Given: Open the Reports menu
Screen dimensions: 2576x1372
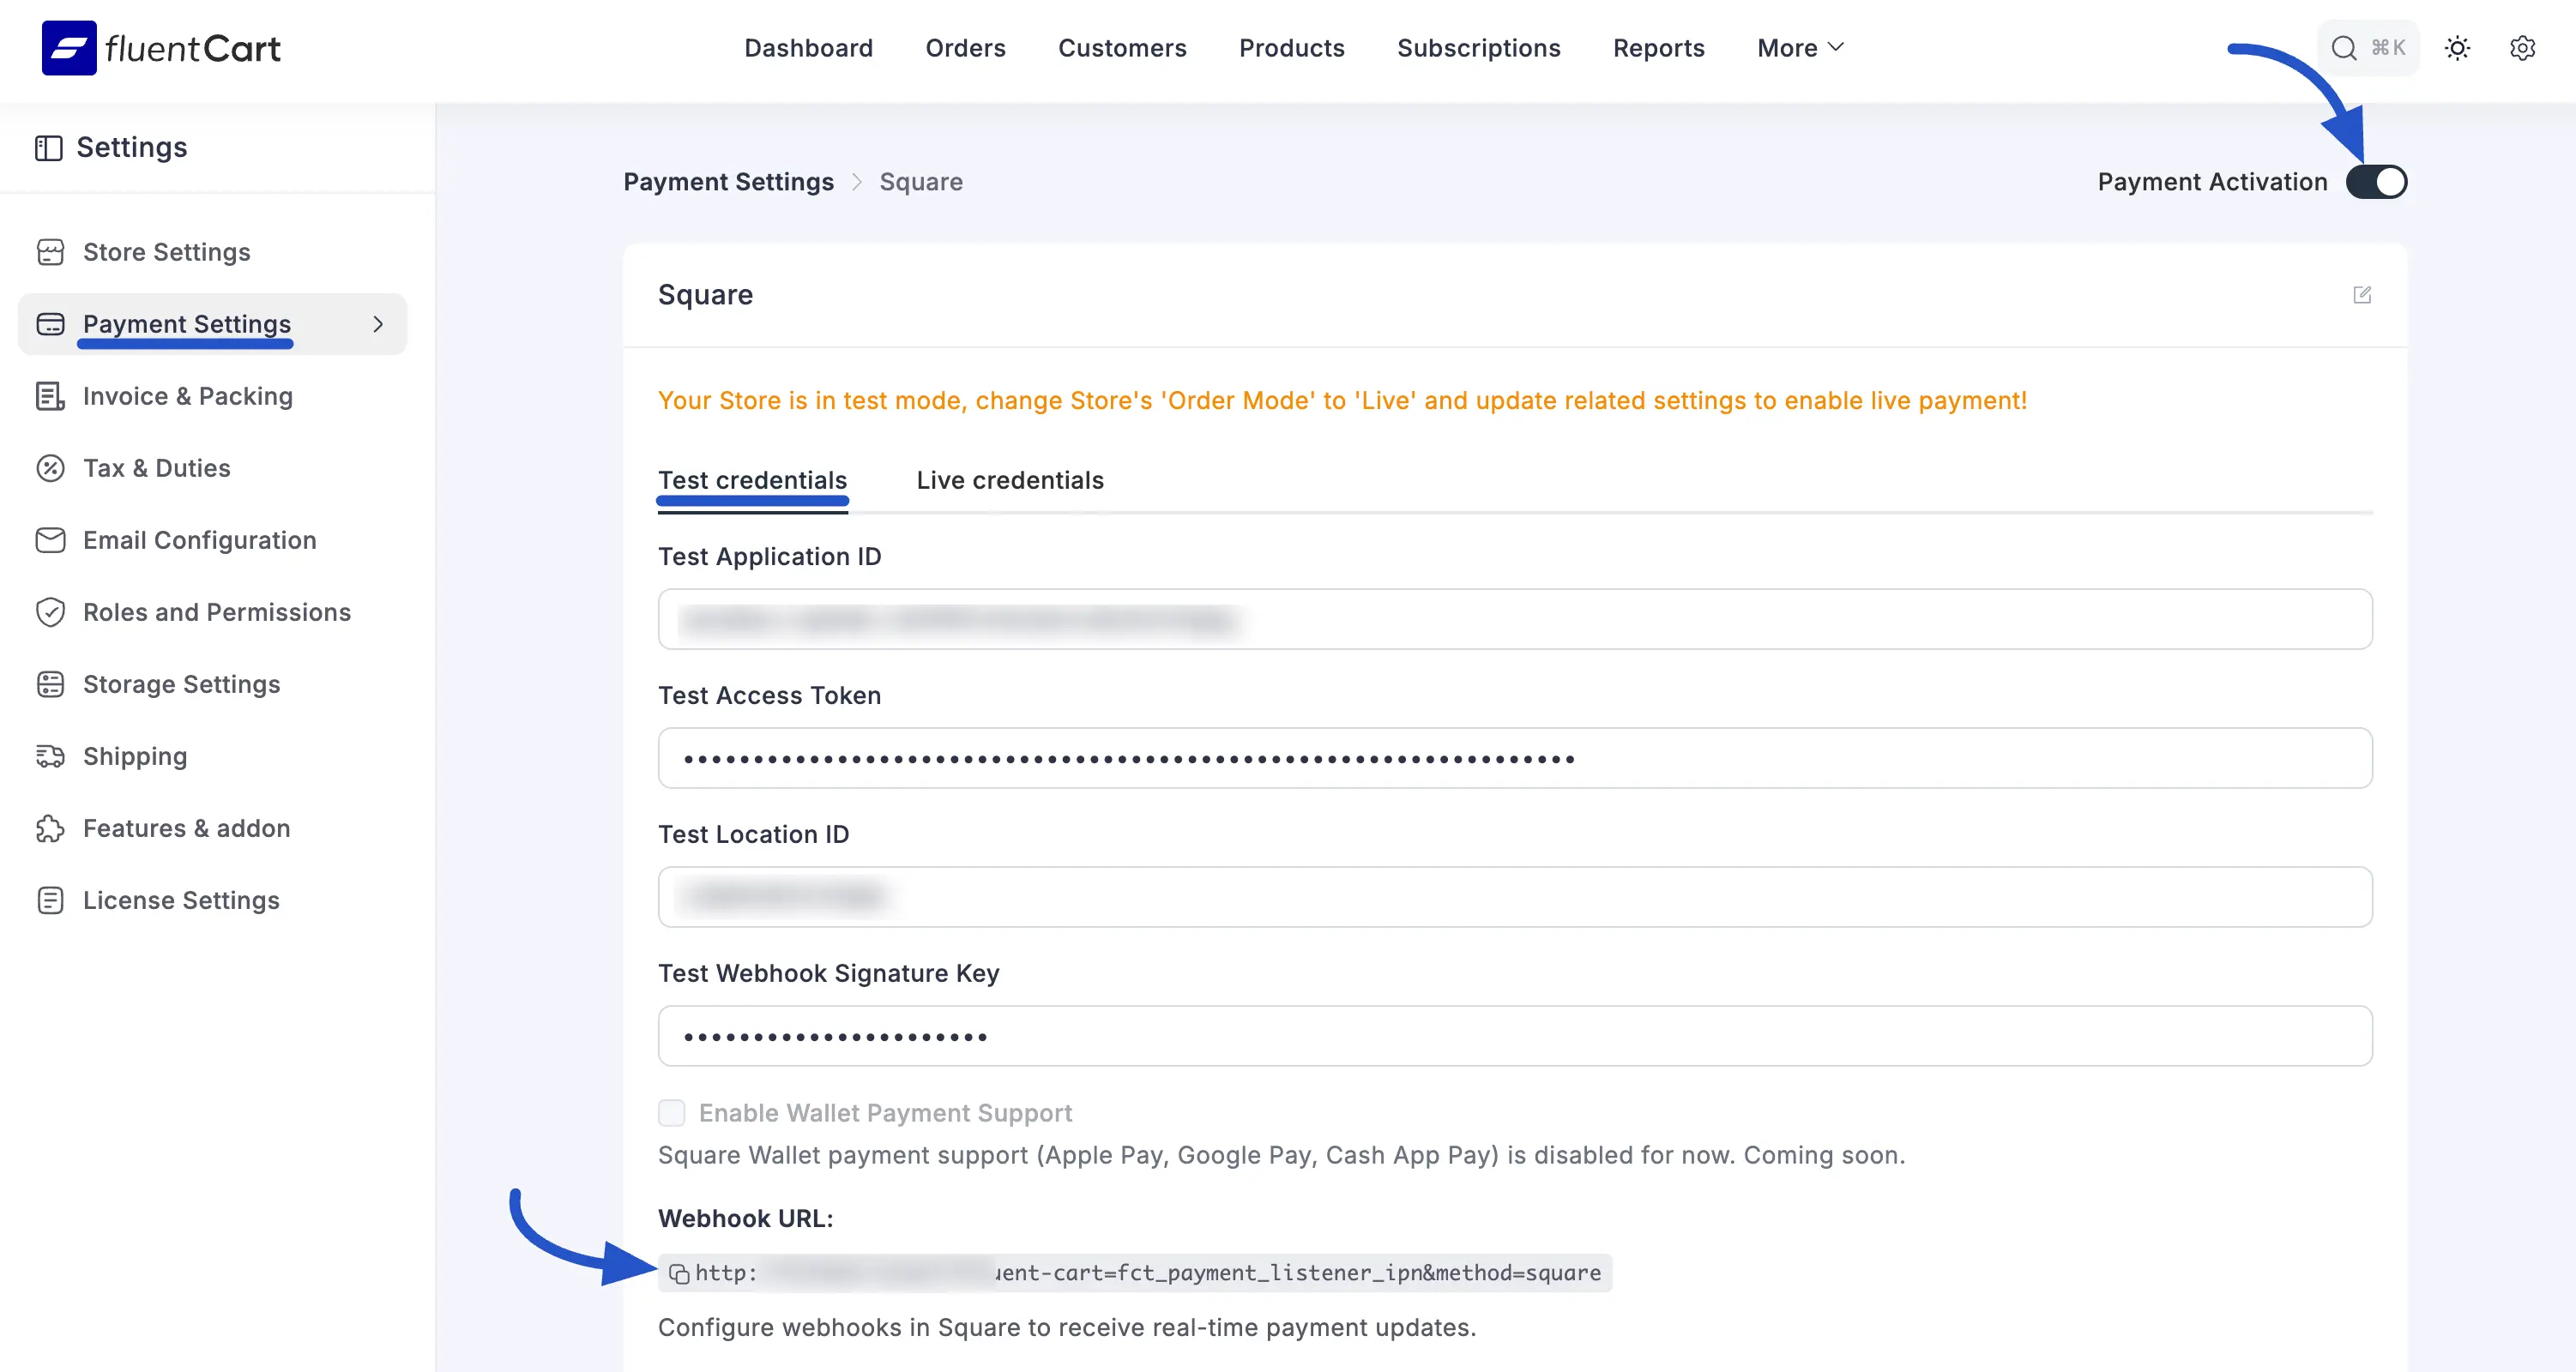Looking at the screenshot, I should 1658,48.
